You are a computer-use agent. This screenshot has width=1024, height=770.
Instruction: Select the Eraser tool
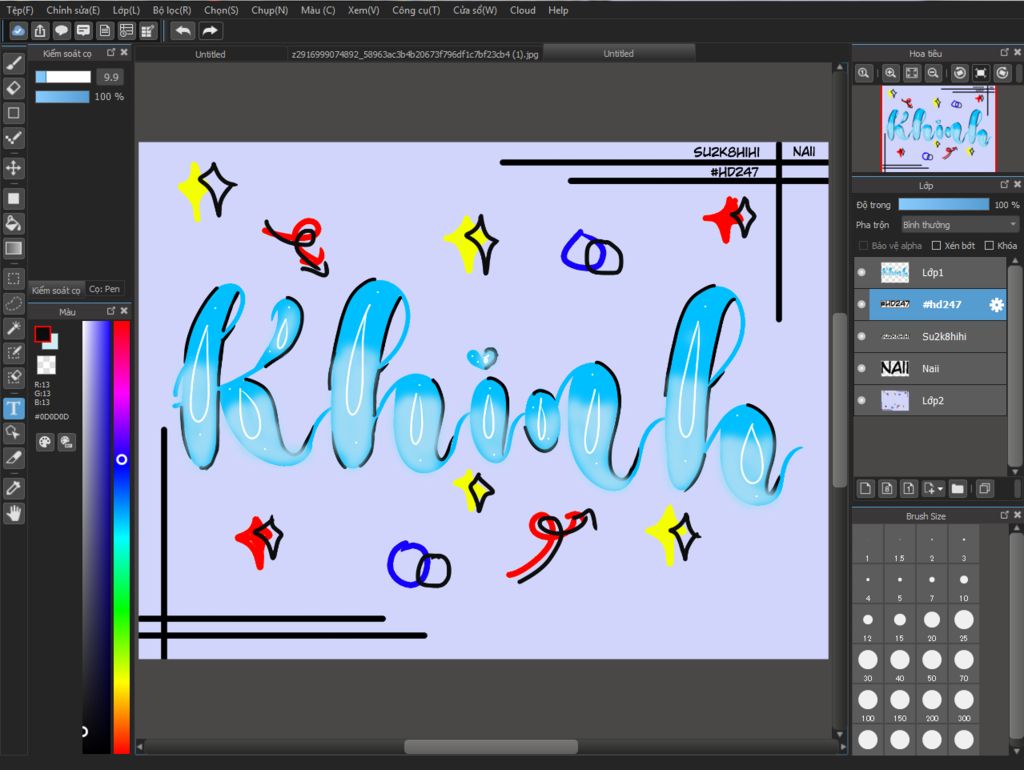[x=14, y=88]
